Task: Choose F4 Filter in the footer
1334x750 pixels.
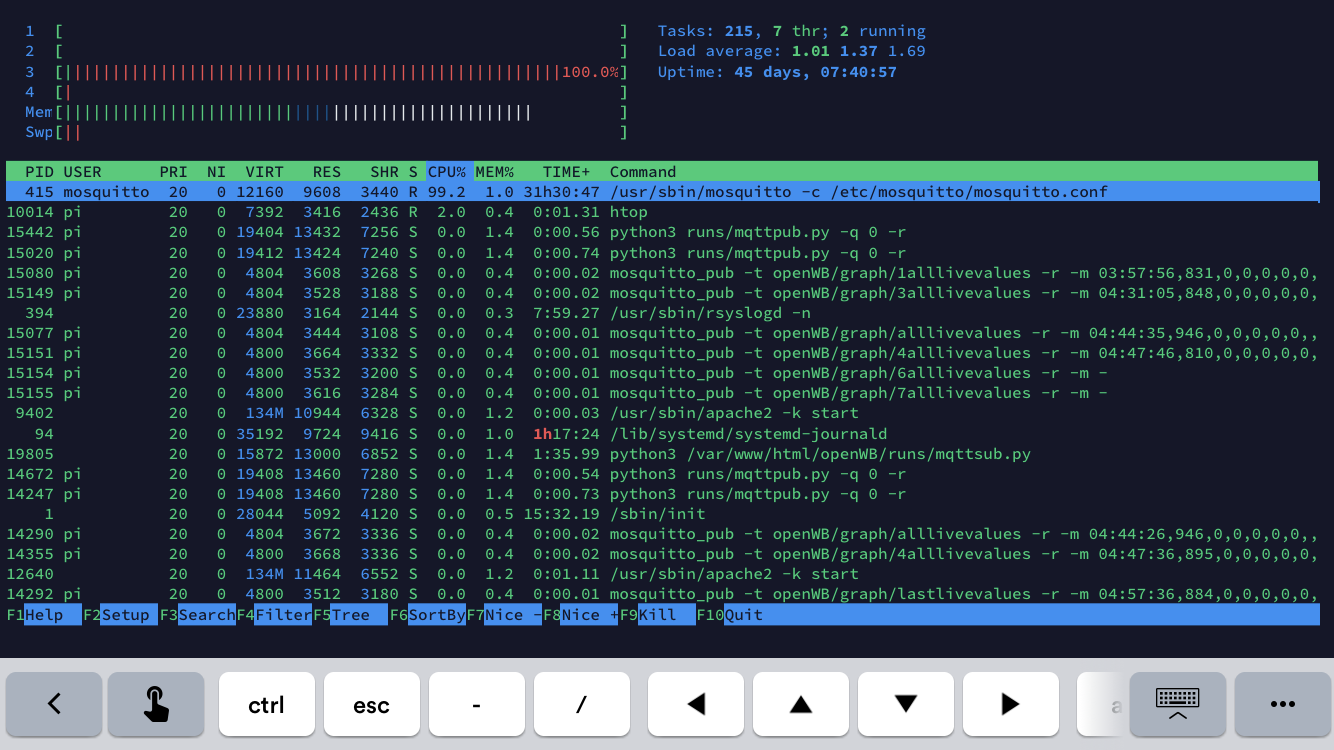Action: (274, 615)
